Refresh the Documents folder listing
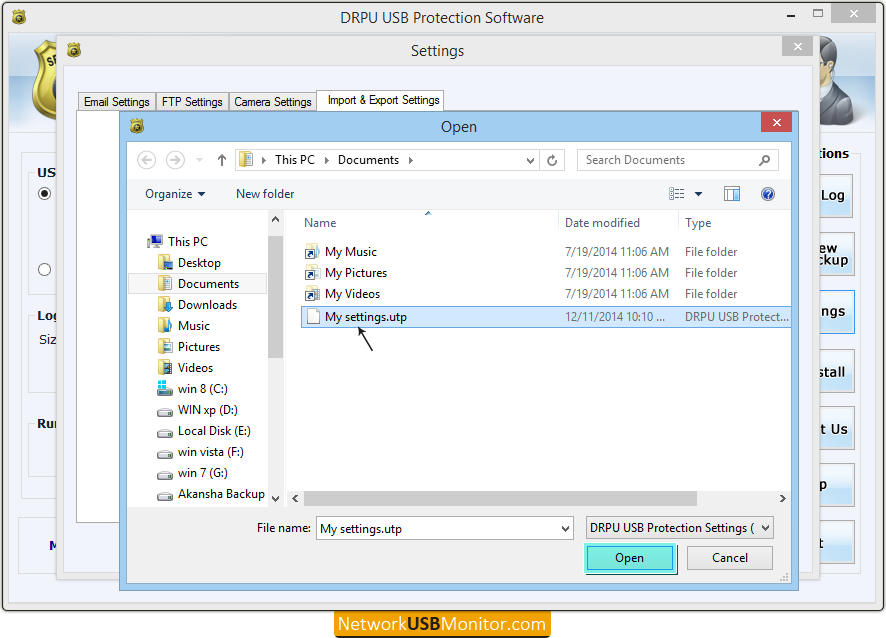The image size is (886, 638). (x=552, y=160)
